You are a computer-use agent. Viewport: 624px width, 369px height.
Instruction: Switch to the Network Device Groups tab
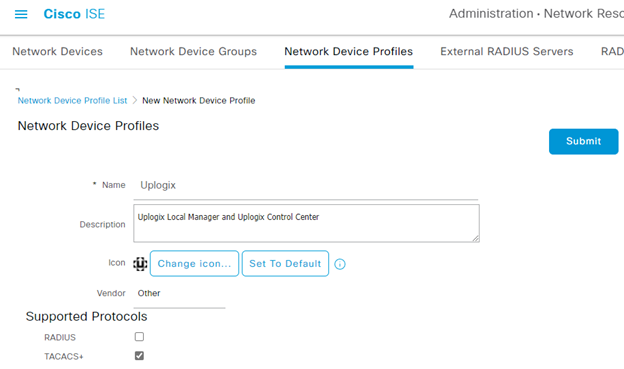point(193,51)
